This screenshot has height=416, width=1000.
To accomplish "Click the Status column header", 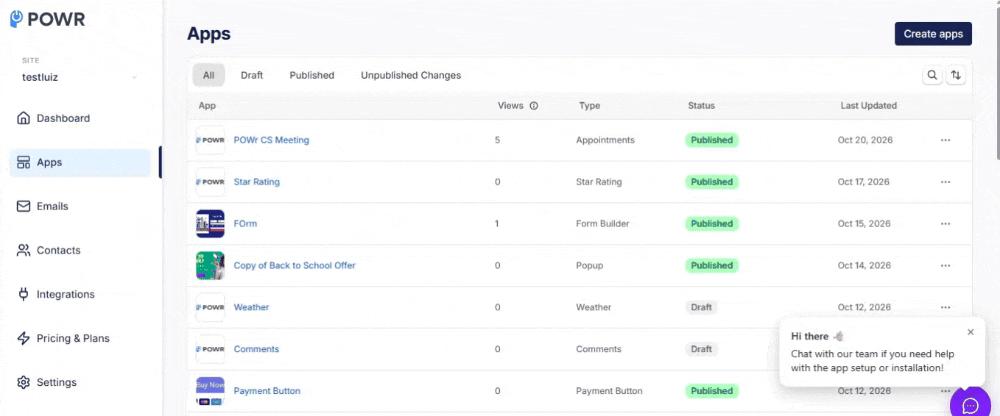I will [702, 106].
